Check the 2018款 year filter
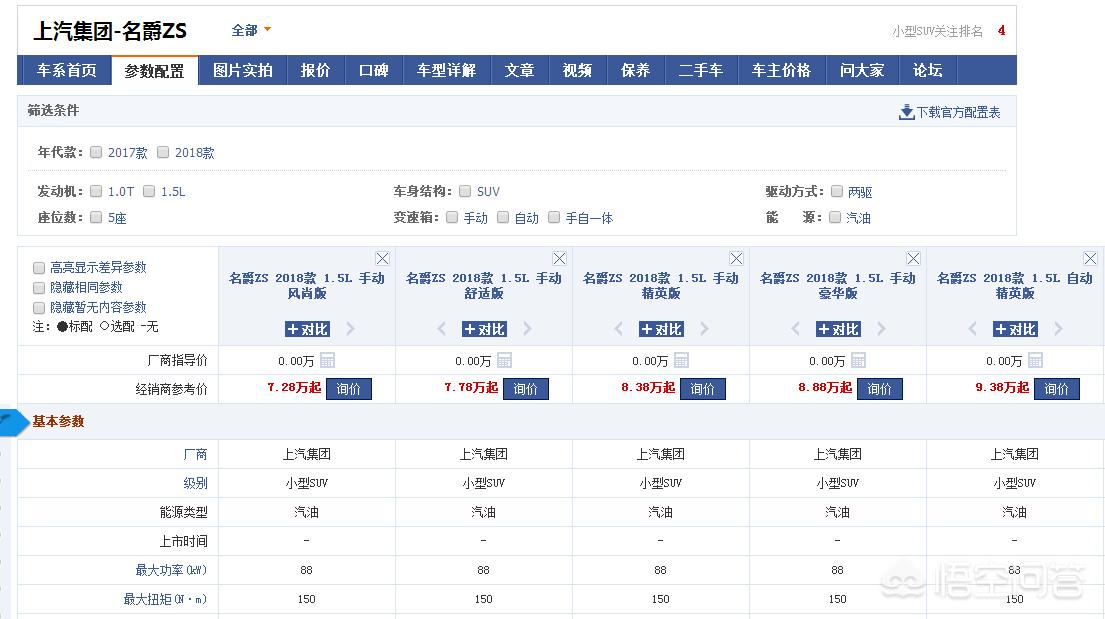The width and height of the screenshot is (1105, 619). pyautogui.click(x=163, y=152)
